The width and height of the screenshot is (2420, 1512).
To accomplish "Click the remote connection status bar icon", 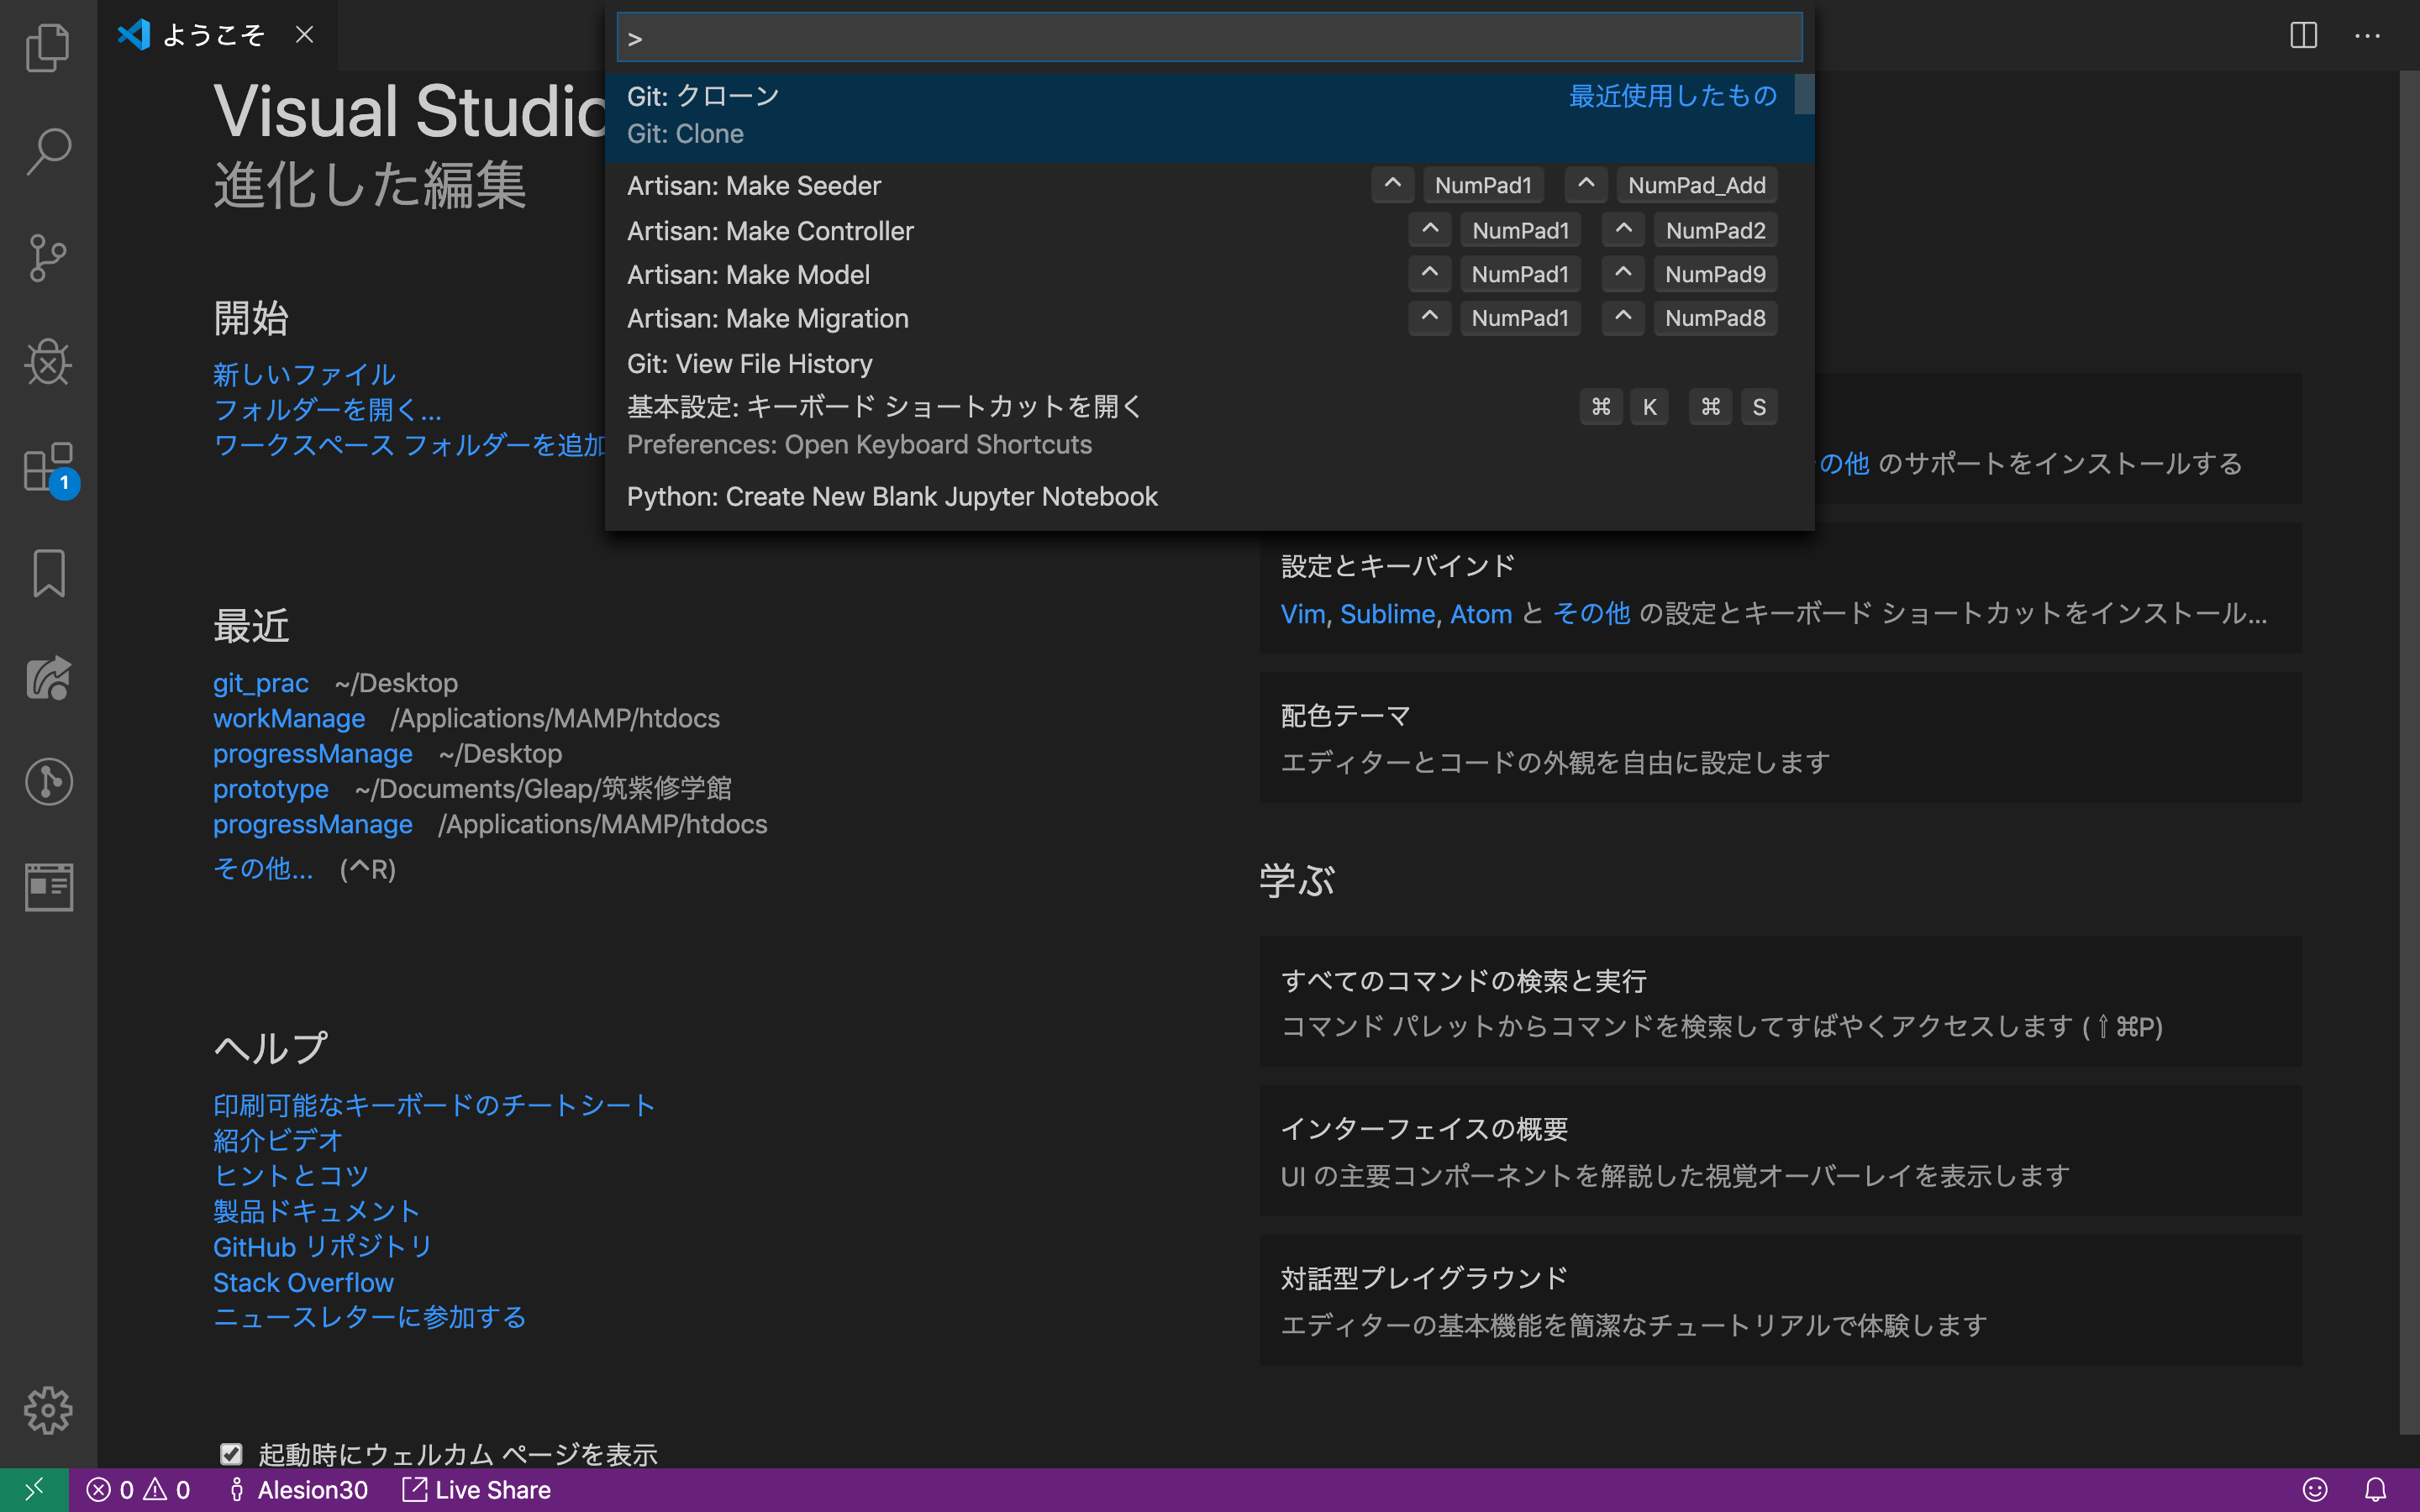I will pyautogui.click(x=35, y=1489).
